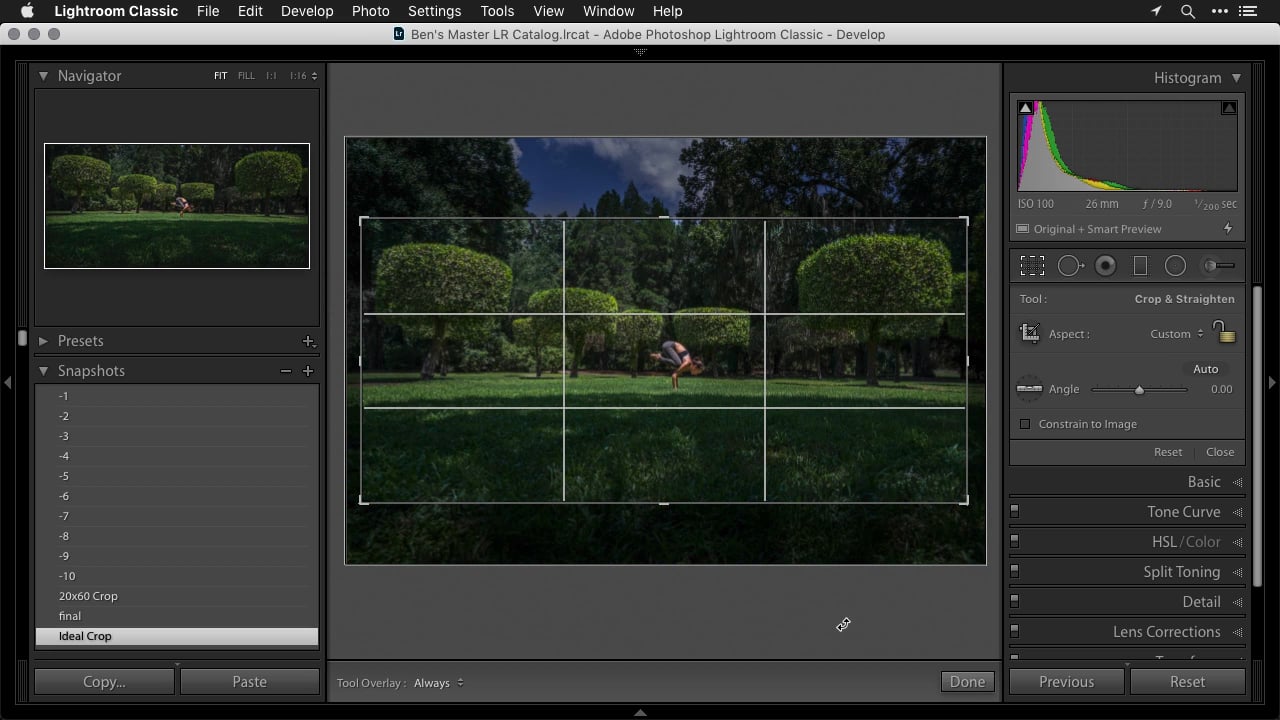Viewport: 1280px width, 720px height.
Task: Delete selected snapshot with minus icon
Action: point(286,371)
